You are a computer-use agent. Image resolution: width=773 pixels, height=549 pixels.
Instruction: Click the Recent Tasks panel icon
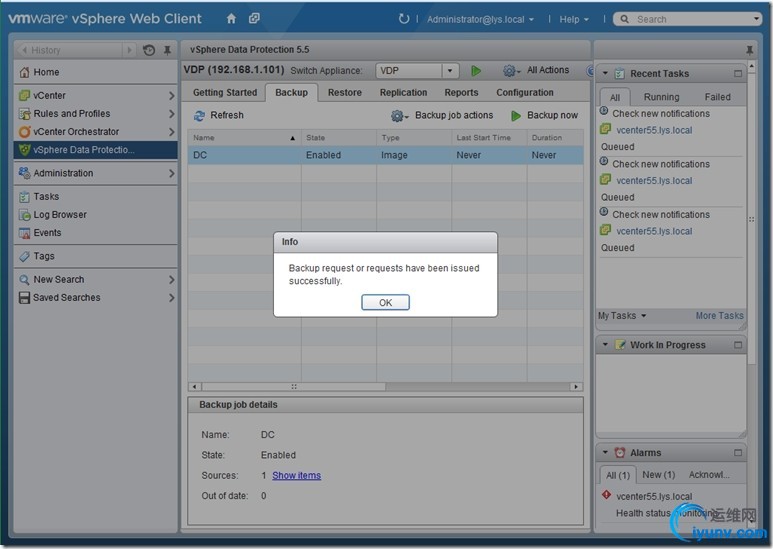coord(619,74)
